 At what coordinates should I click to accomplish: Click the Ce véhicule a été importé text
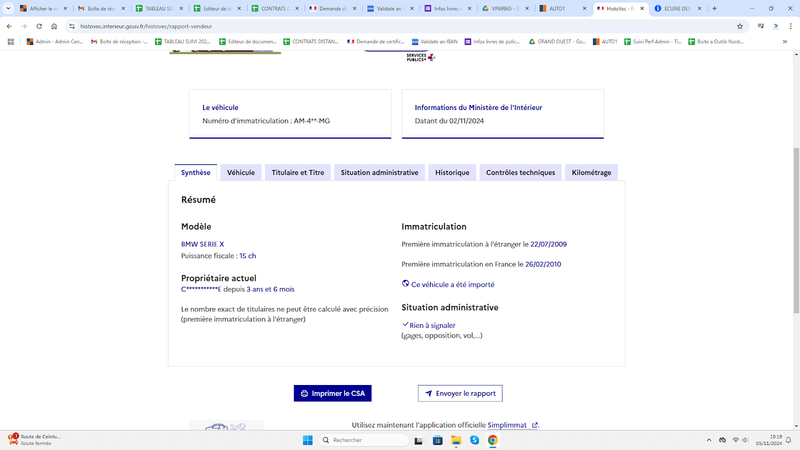(x=453, y=284)
